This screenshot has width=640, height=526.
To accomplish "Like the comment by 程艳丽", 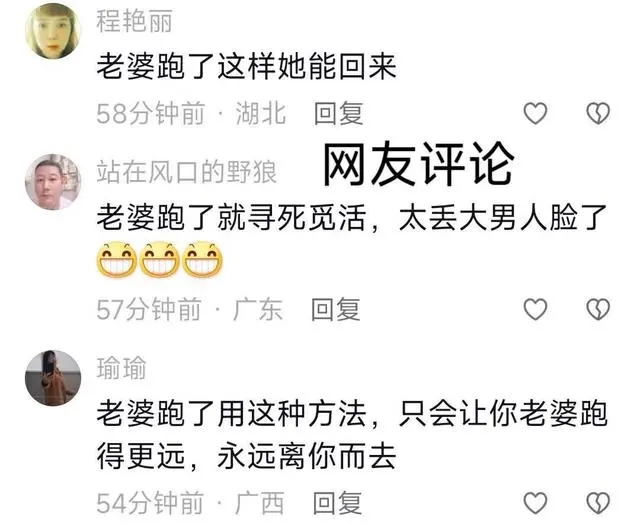I will coord(535,113).
